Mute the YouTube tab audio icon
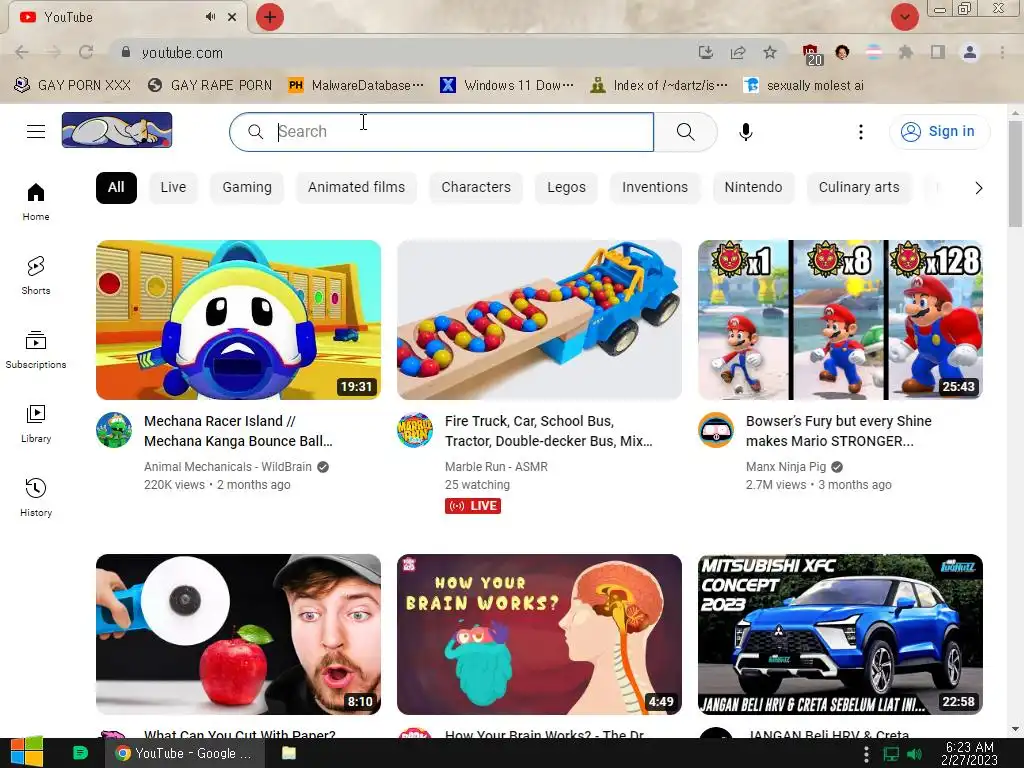 (210, 17)
